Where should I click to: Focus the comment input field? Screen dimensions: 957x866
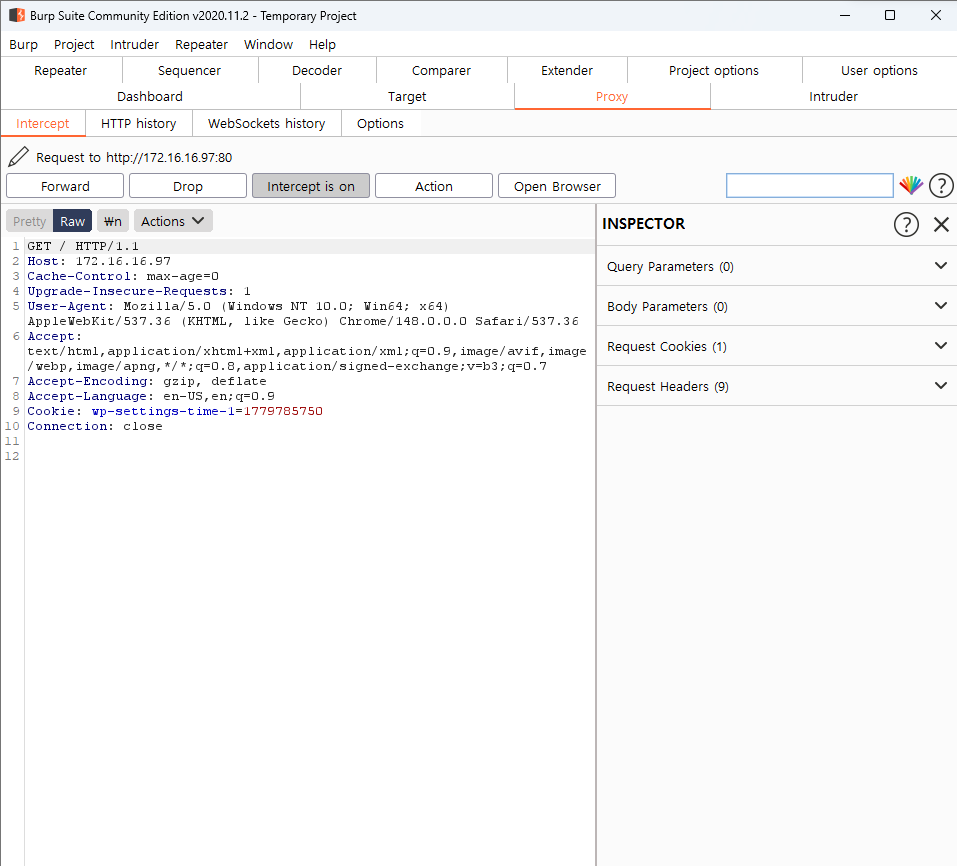click(x=810, y=186)
